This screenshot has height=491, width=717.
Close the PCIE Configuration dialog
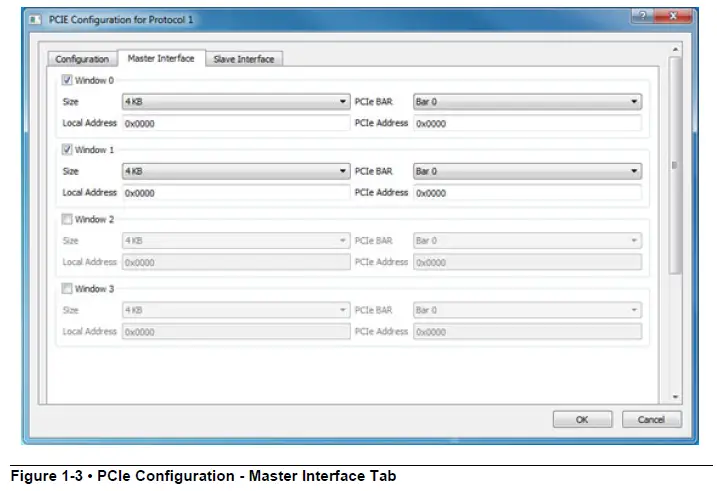[673, 16]
